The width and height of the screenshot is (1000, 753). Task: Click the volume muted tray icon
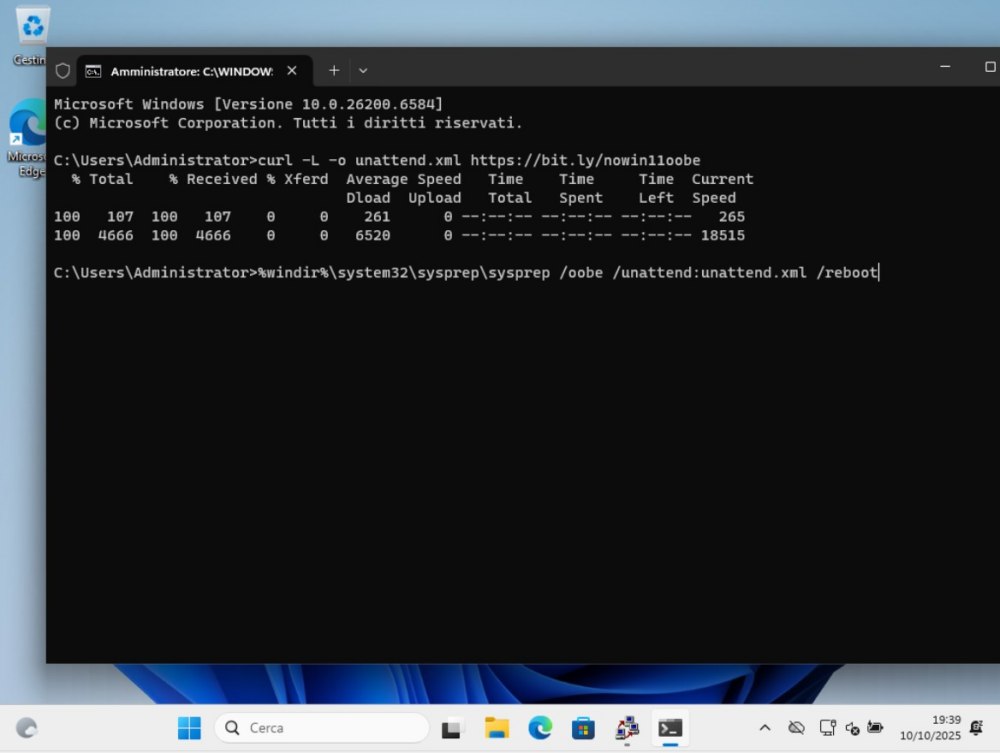(852, 728)
